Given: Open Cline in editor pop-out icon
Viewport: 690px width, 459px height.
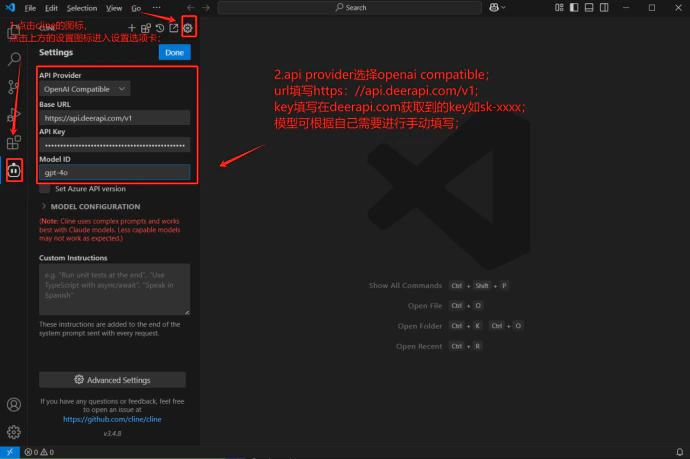Looking at the screenshot, I should 174,28.
